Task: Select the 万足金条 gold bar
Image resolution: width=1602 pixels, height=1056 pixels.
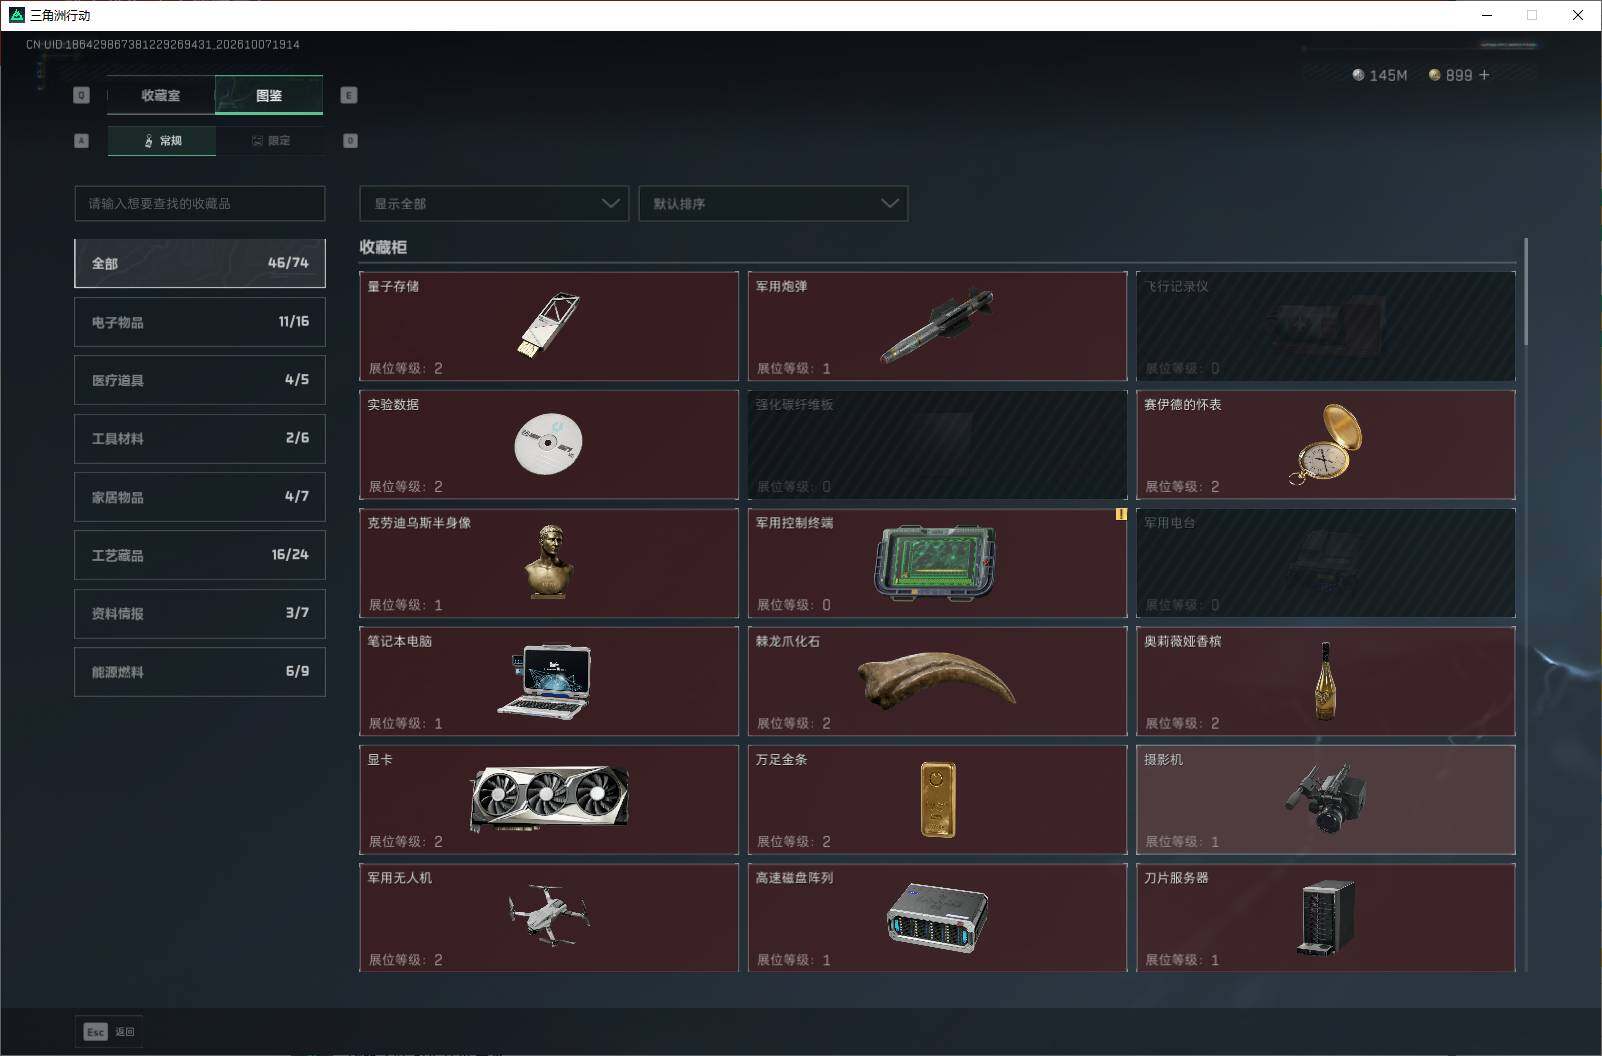Action: point(937,799)
